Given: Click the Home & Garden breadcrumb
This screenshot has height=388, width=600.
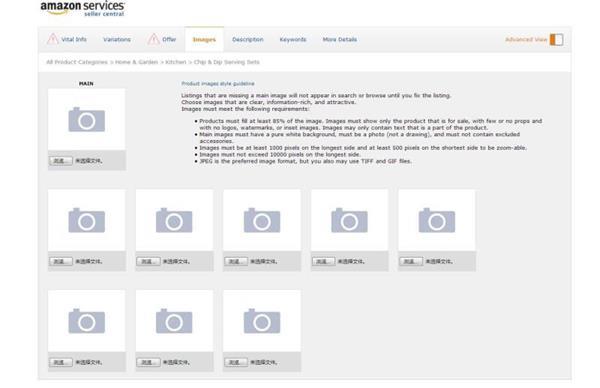Looking at the screenshot, I should [x=136, y=62].
